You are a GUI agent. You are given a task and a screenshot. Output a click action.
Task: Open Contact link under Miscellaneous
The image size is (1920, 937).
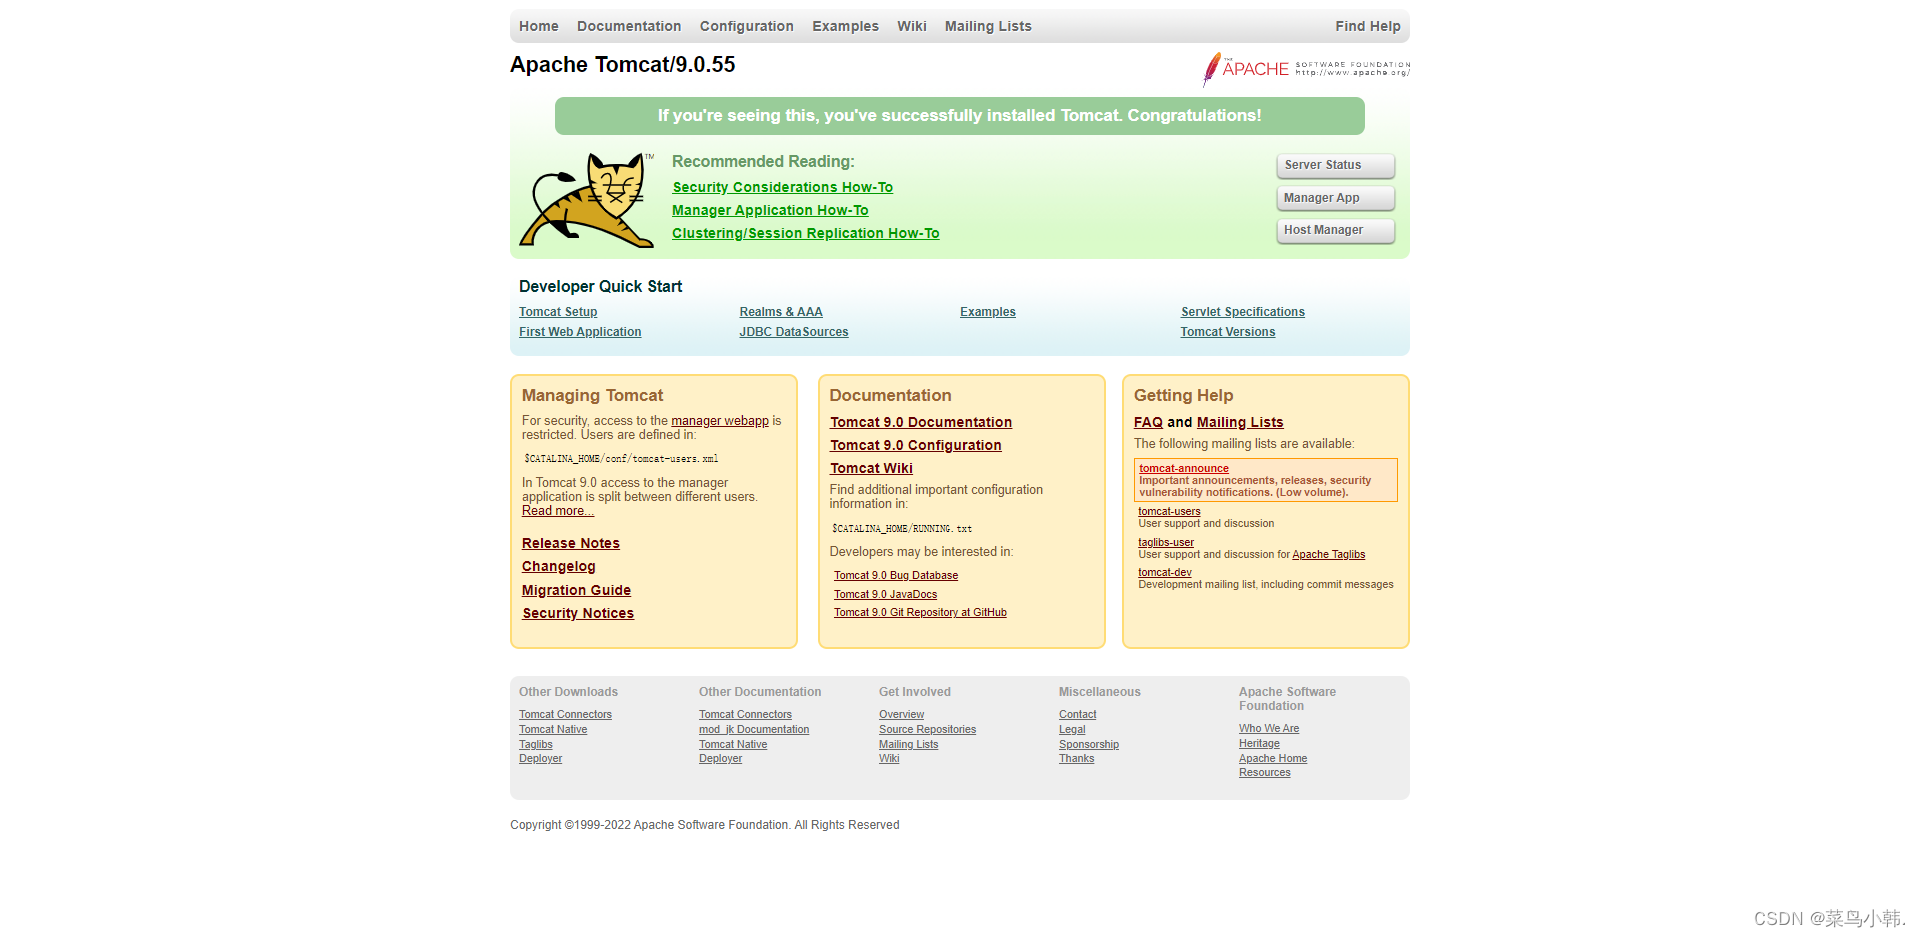tap(1077, 715)
